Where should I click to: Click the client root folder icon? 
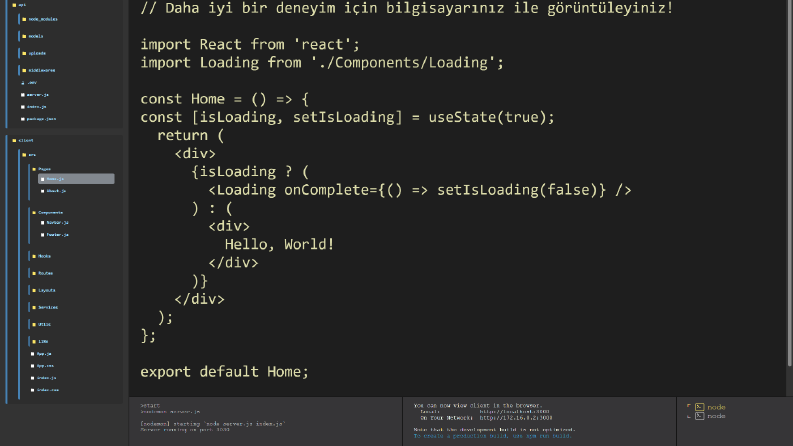pyautogui.click(x=14, y=140)
